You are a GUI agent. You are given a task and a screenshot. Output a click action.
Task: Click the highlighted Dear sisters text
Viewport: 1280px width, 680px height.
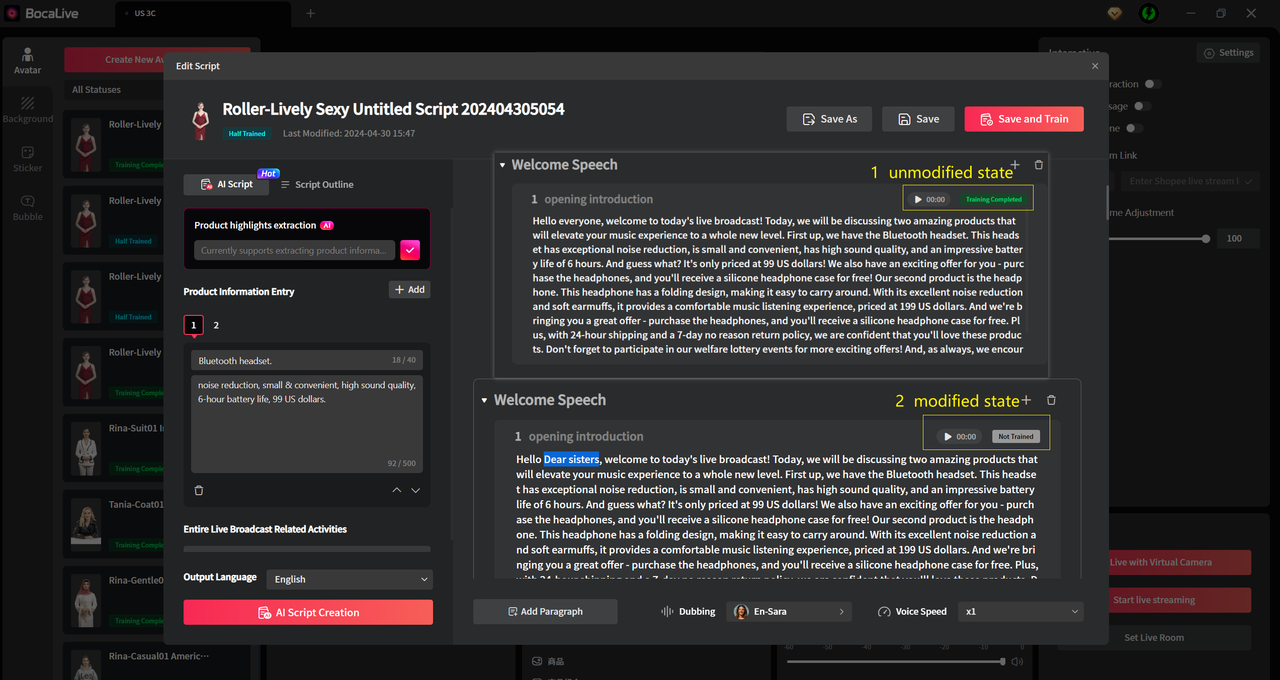pyautogui.click(x=571, y=459)
